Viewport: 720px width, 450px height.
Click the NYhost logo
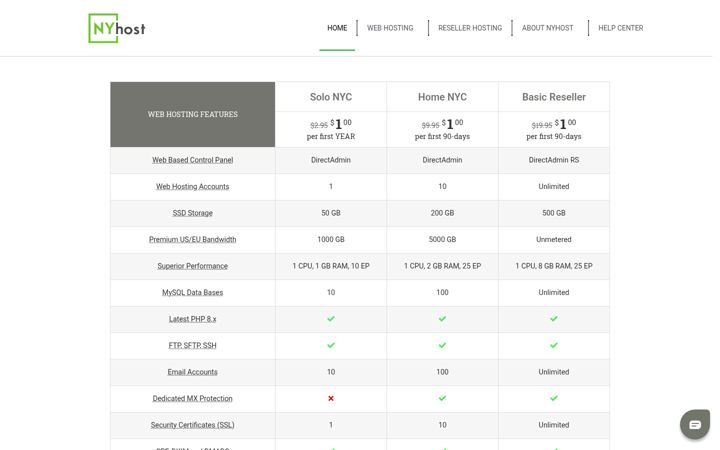[x=117, y=28]
